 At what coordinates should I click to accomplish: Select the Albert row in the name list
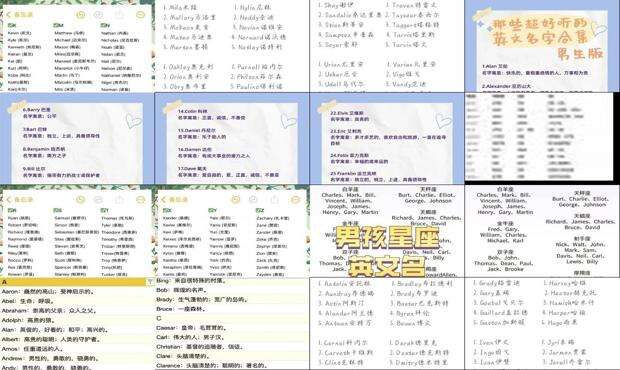pyautogui.click(x=77, y=339)
